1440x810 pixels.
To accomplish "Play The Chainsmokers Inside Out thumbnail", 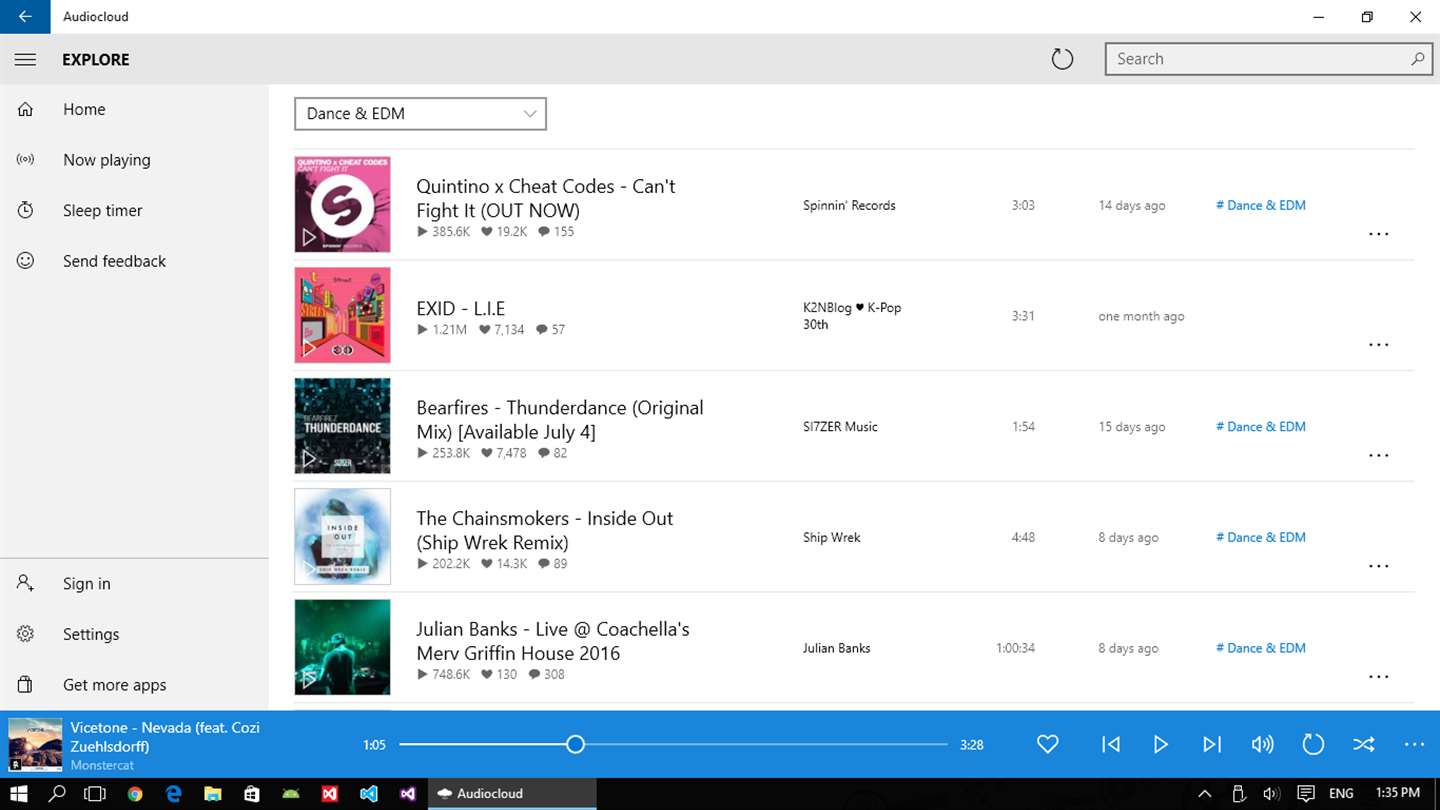I will [x=343, y=537].
